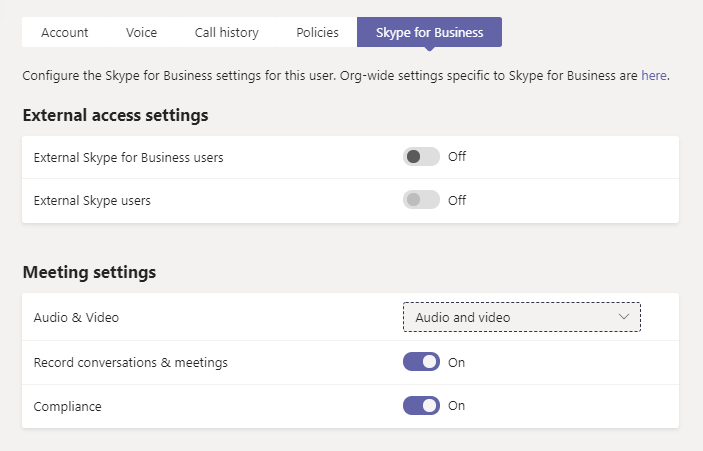This screenshot has width=703, height=451.
Task: Click the 'External Skype users' label
Action: pyautogui.click(x=92, y=201)
